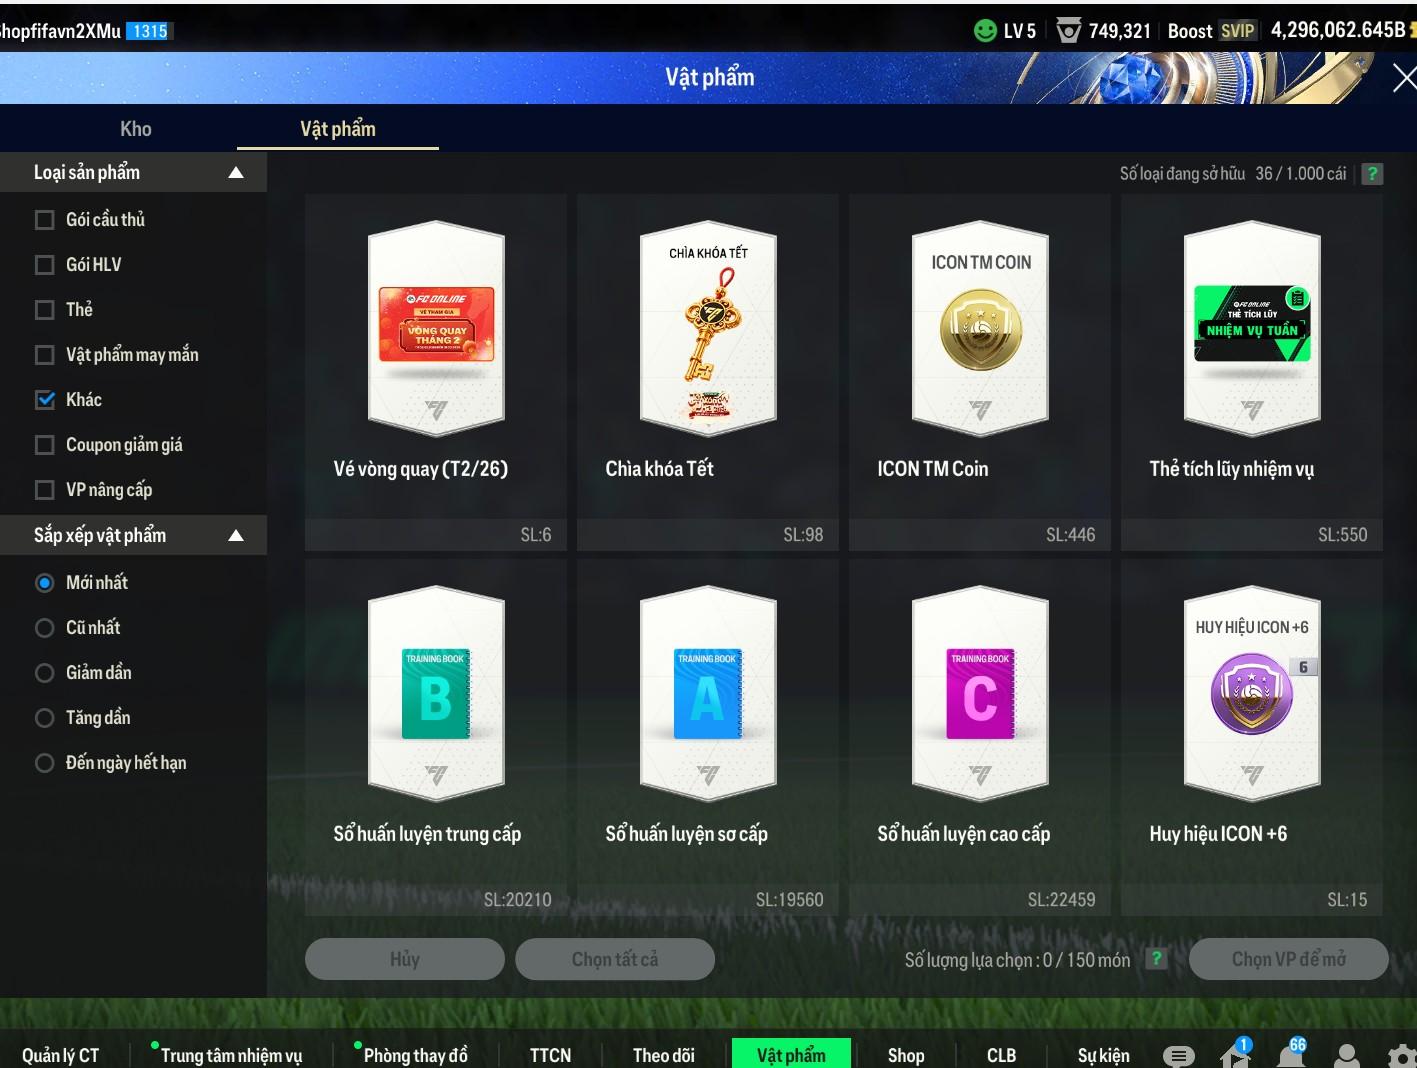Select the Huy hiệu ICON +6 item card
The image size is (1417, 1068).
tap(1251, 735)
